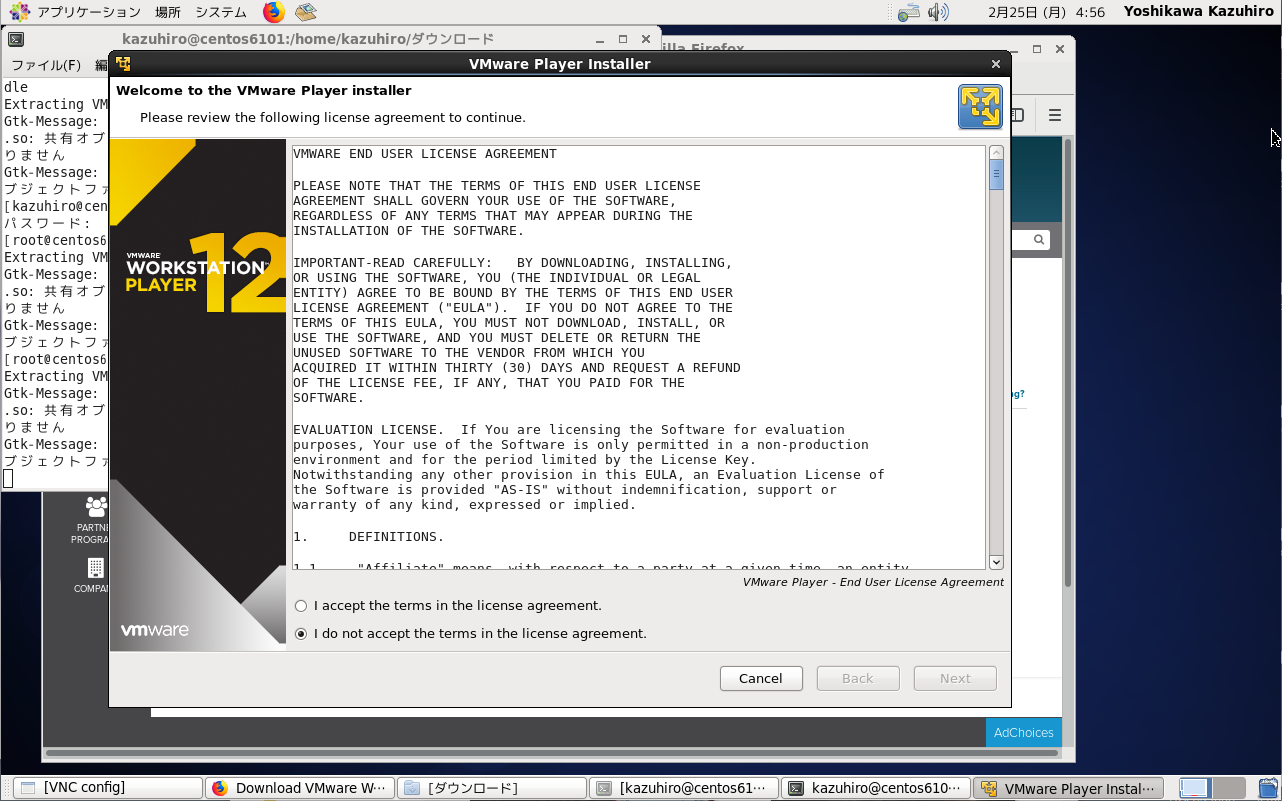Viewport: 1282px width, 801px height.
Task: Click the AdChoices link
Action: 1023,732
